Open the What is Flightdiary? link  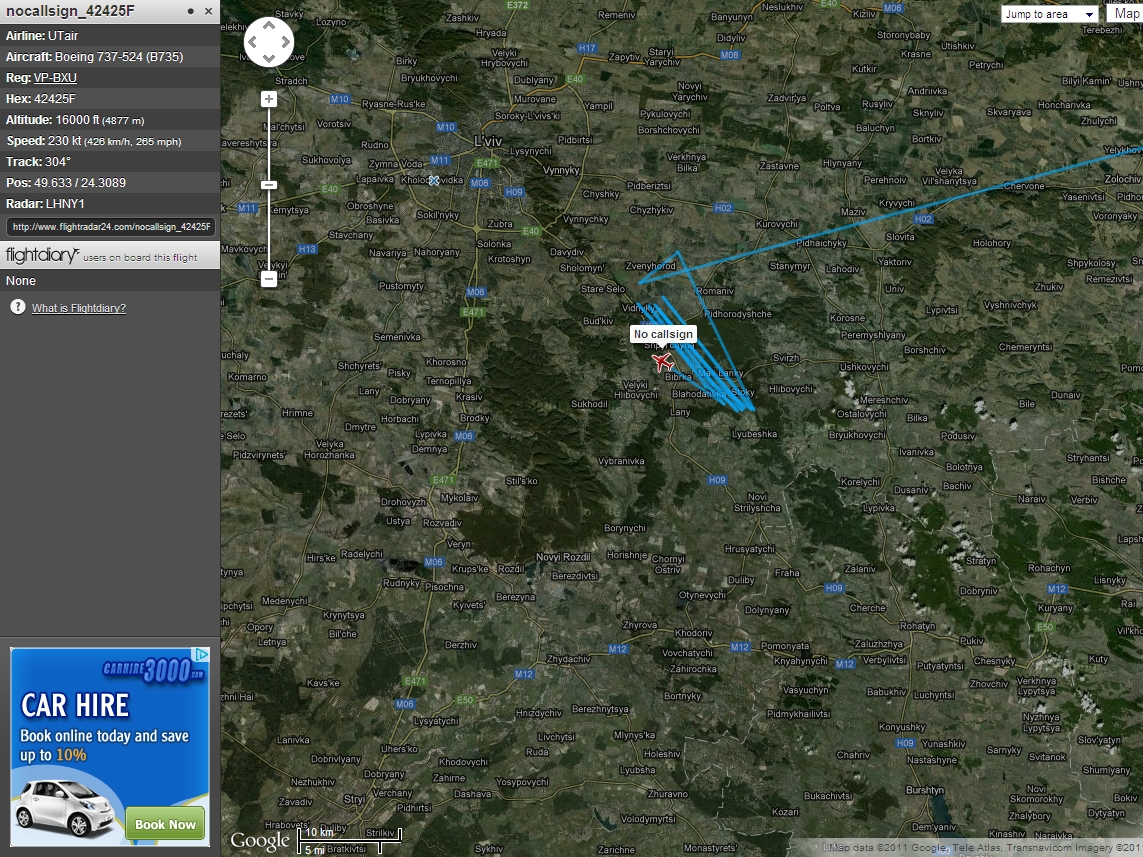(x=79, y=308)
